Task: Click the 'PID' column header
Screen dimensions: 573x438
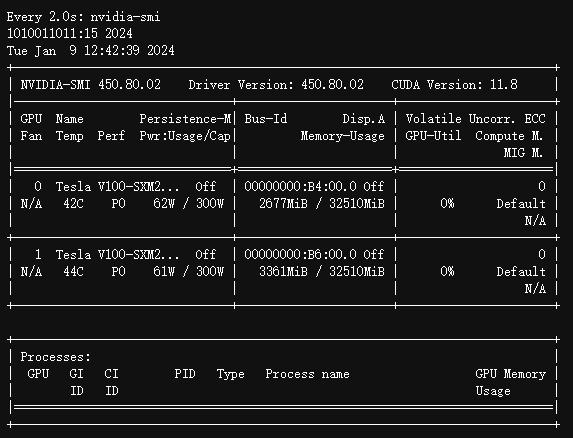Action: pyautogui.click(x=185, y=374)
